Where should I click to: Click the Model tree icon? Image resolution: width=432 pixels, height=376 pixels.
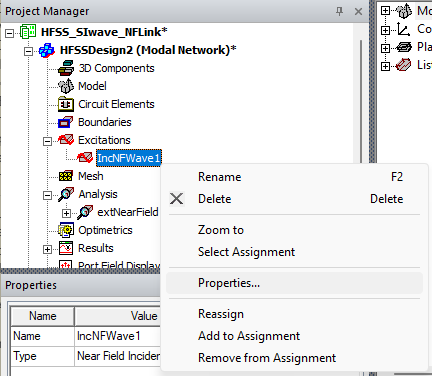(x=66, y=86)
